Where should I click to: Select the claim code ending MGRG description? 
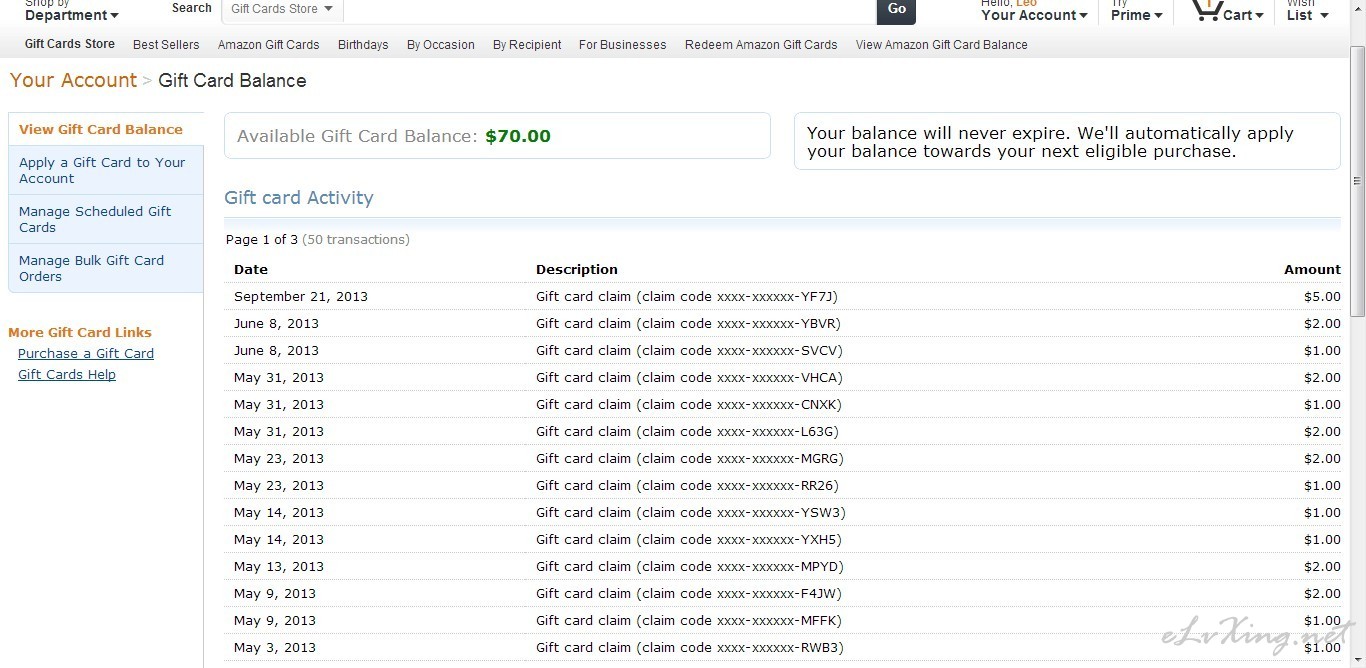690,458
